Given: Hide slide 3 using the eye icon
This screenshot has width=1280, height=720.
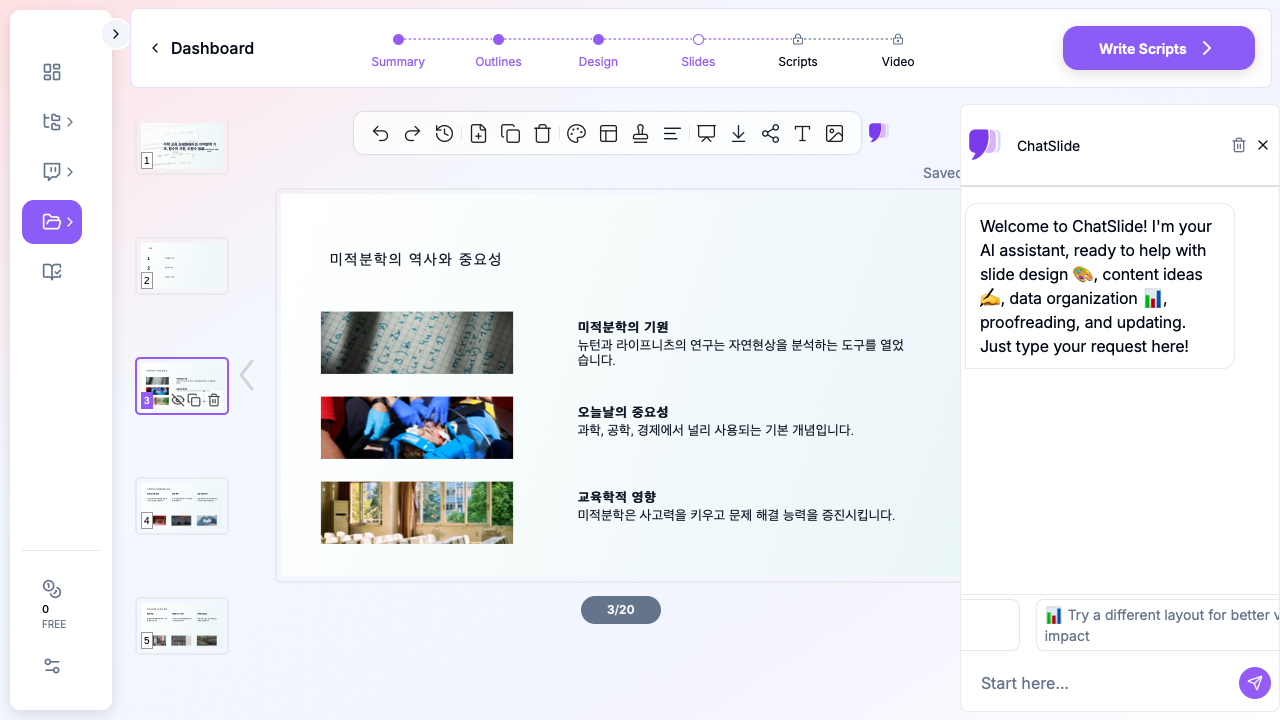Looking at the screenshot, I should (x=178, y=399).
